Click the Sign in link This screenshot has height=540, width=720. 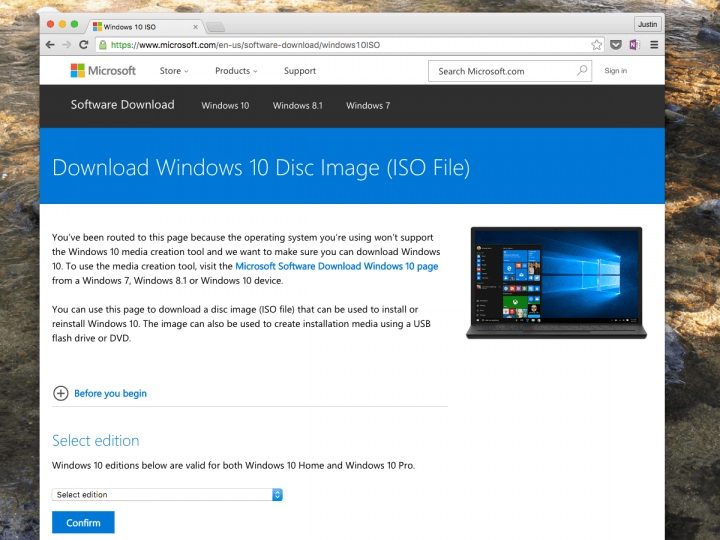click(615, 71)
